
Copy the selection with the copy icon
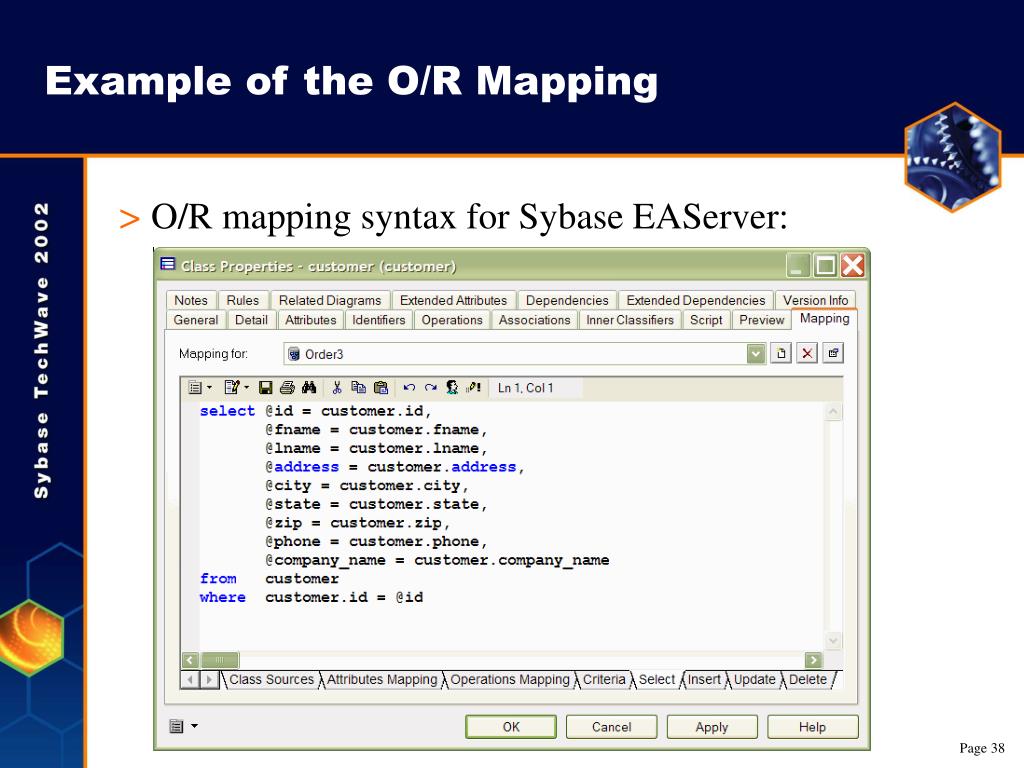point(359,387)
